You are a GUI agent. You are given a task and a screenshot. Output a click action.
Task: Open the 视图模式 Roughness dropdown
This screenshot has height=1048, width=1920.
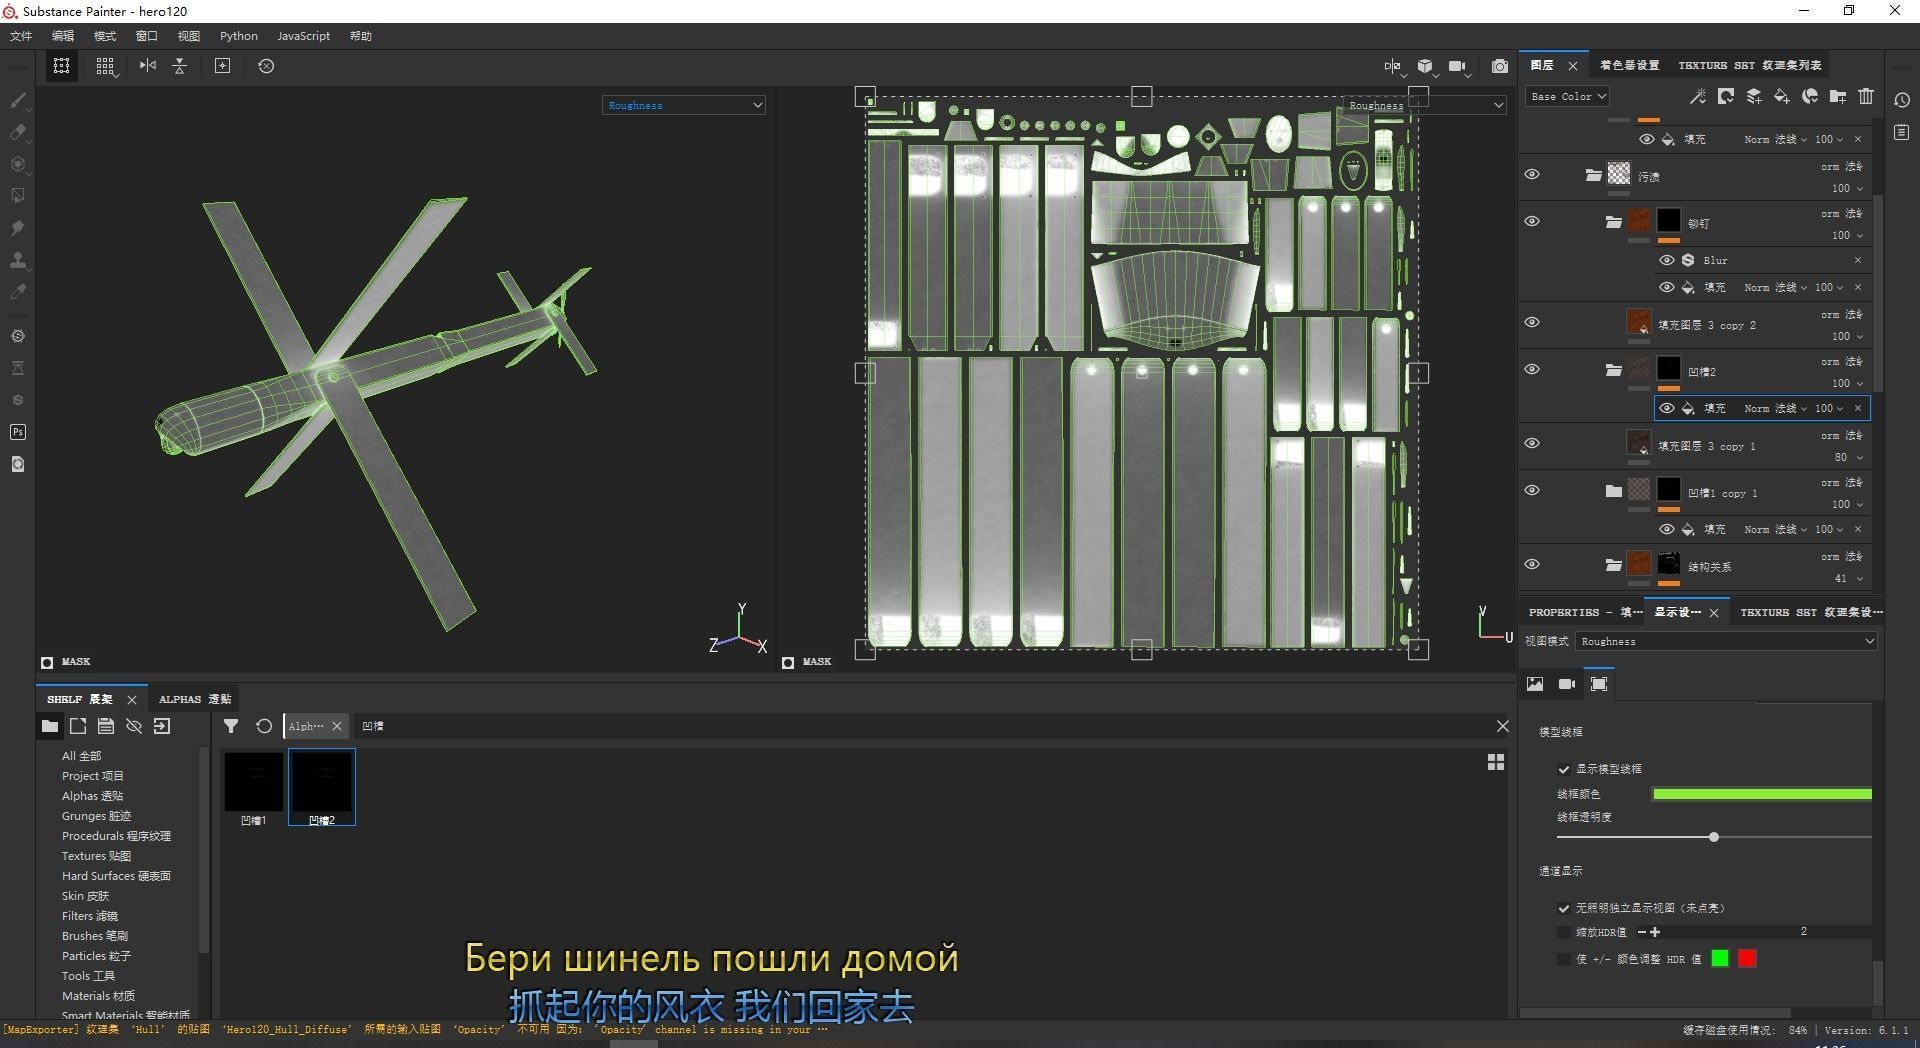tap(1726, 641)
